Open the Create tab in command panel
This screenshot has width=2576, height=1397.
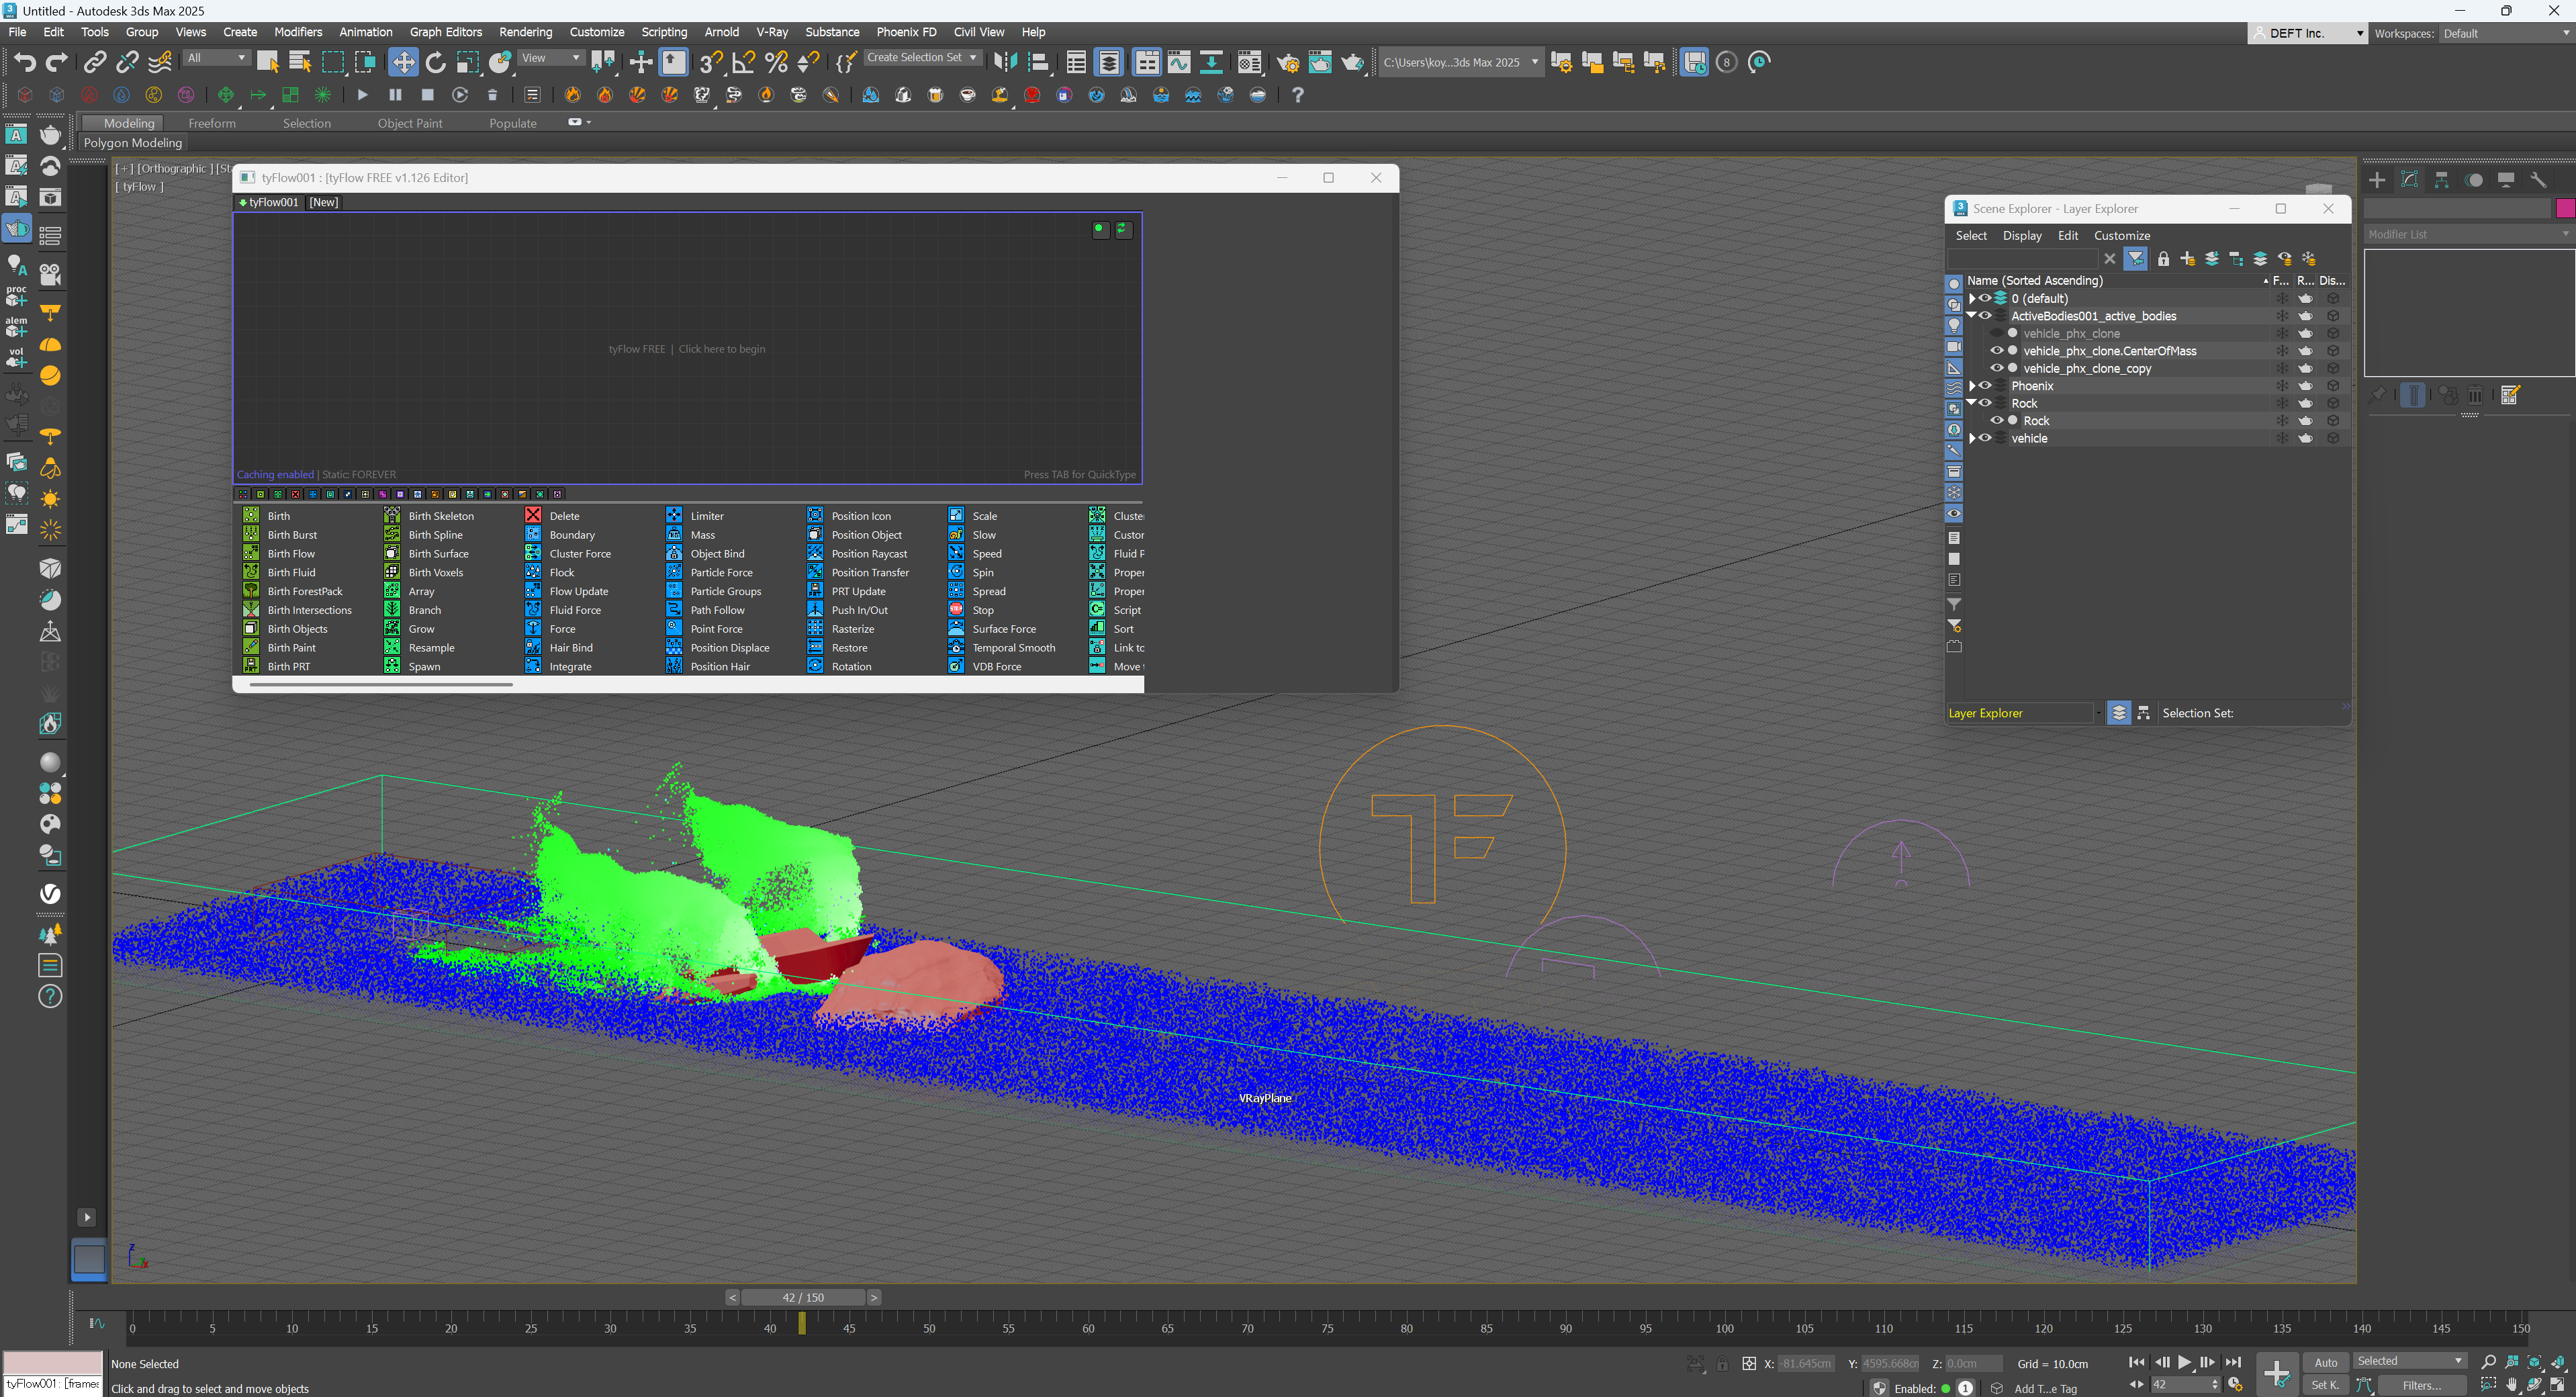pos(2377,180)
